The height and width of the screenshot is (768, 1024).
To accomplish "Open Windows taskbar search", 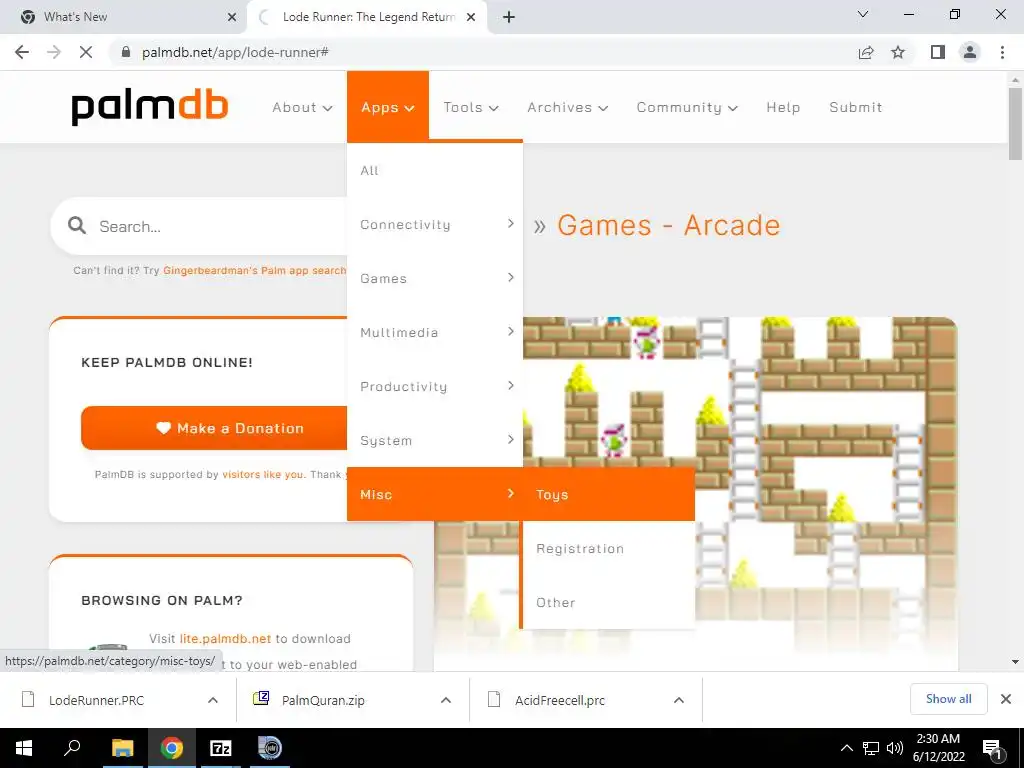I will [x=72, y=748].
